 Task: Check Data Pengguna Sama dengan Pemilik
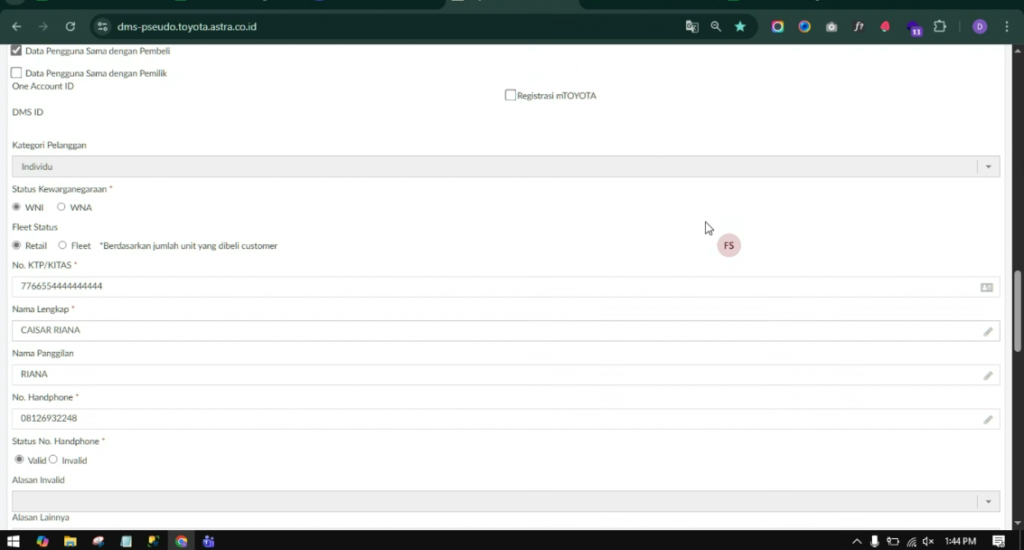tap(16, 73)
